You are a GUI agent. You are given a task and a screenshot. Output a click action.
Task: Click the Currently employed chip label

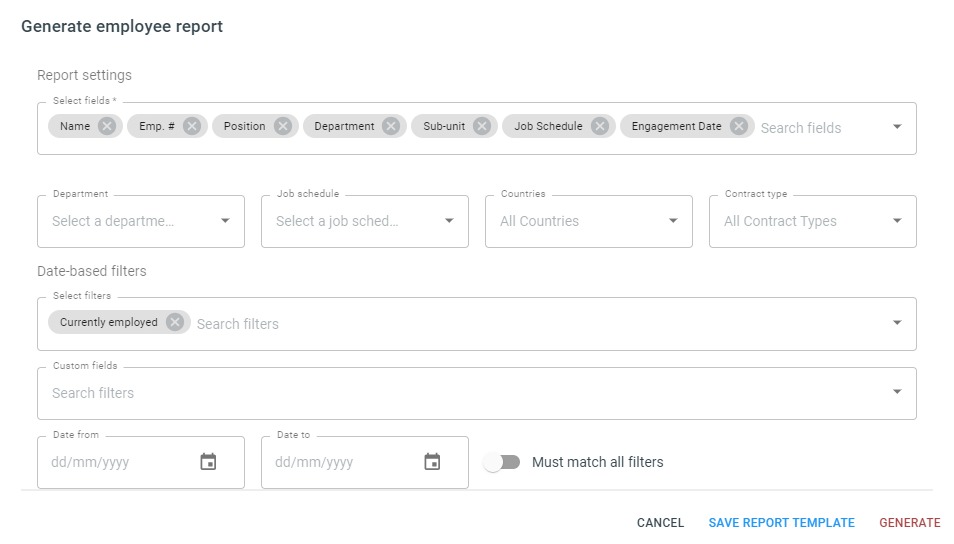coord(108,322)
